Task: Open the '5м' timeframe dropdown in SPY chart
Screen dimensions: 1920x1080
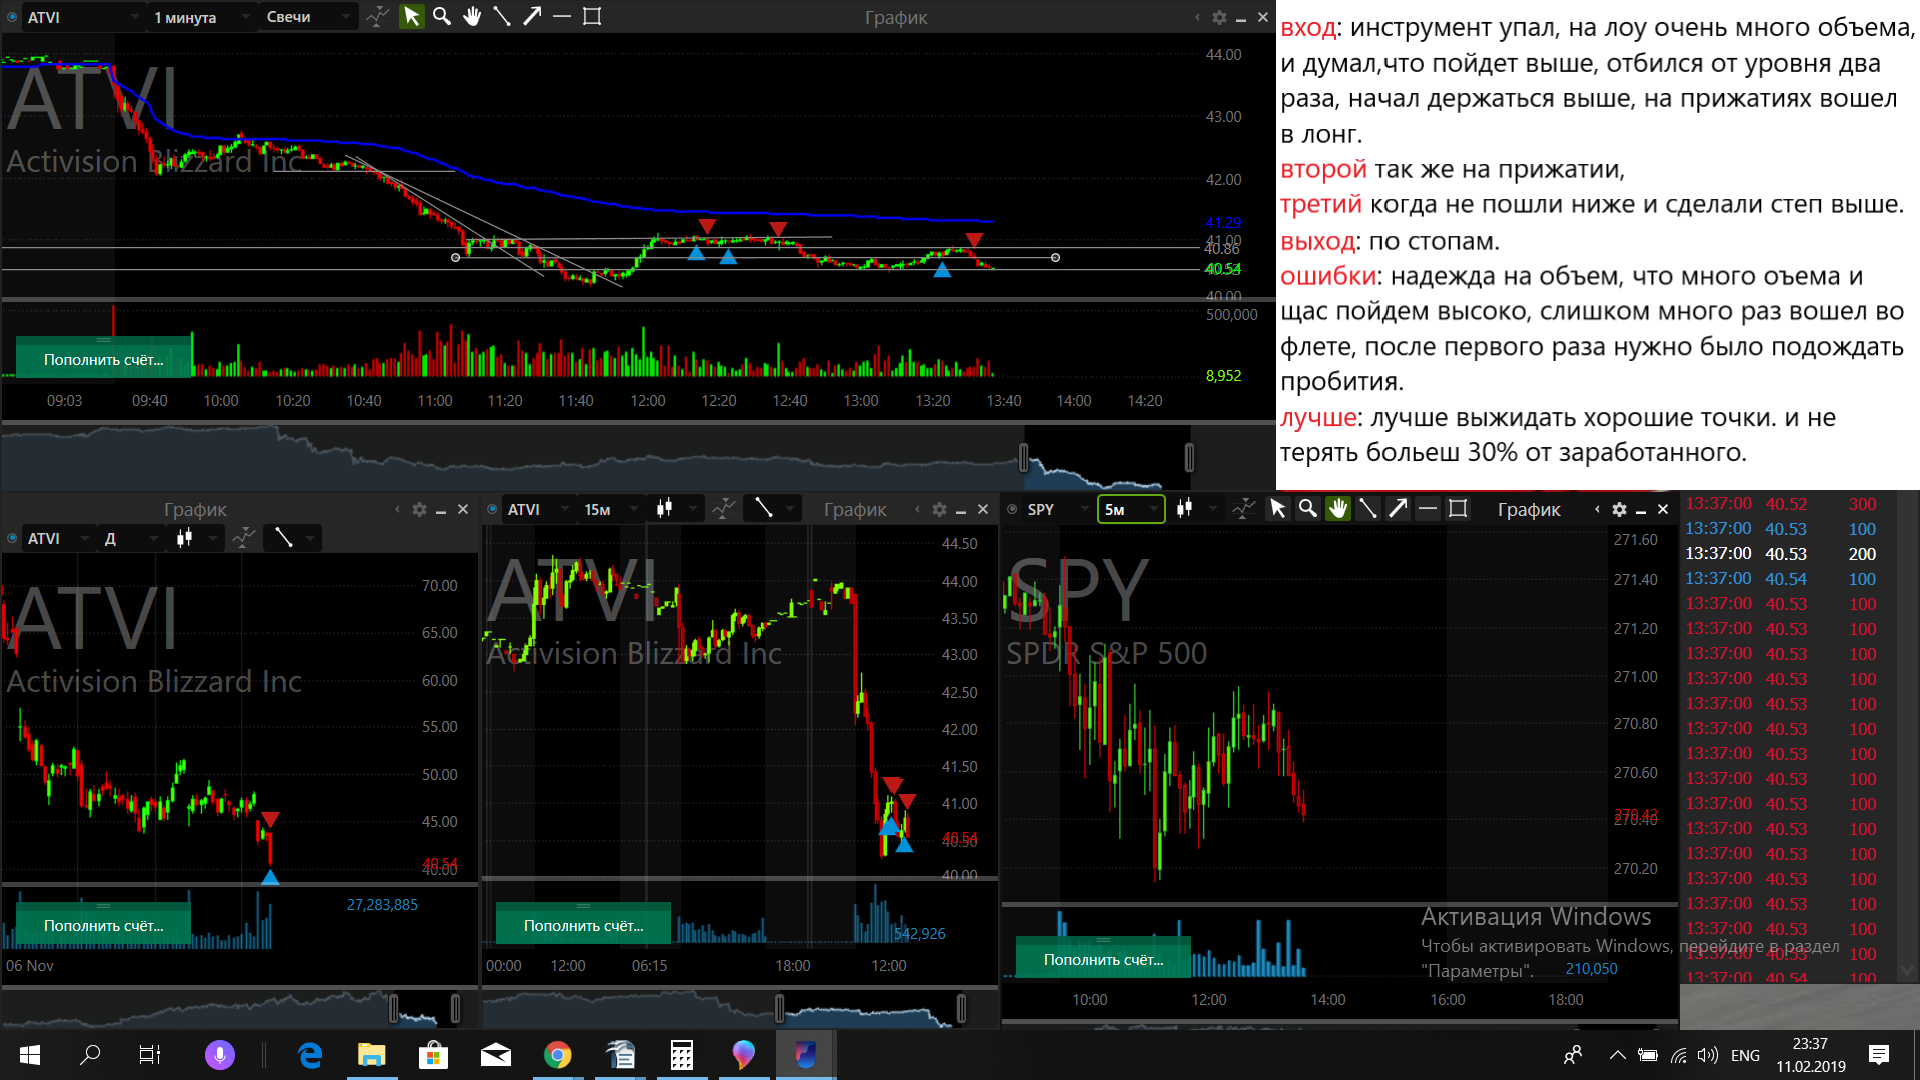Action: (x=1131, y=509)
